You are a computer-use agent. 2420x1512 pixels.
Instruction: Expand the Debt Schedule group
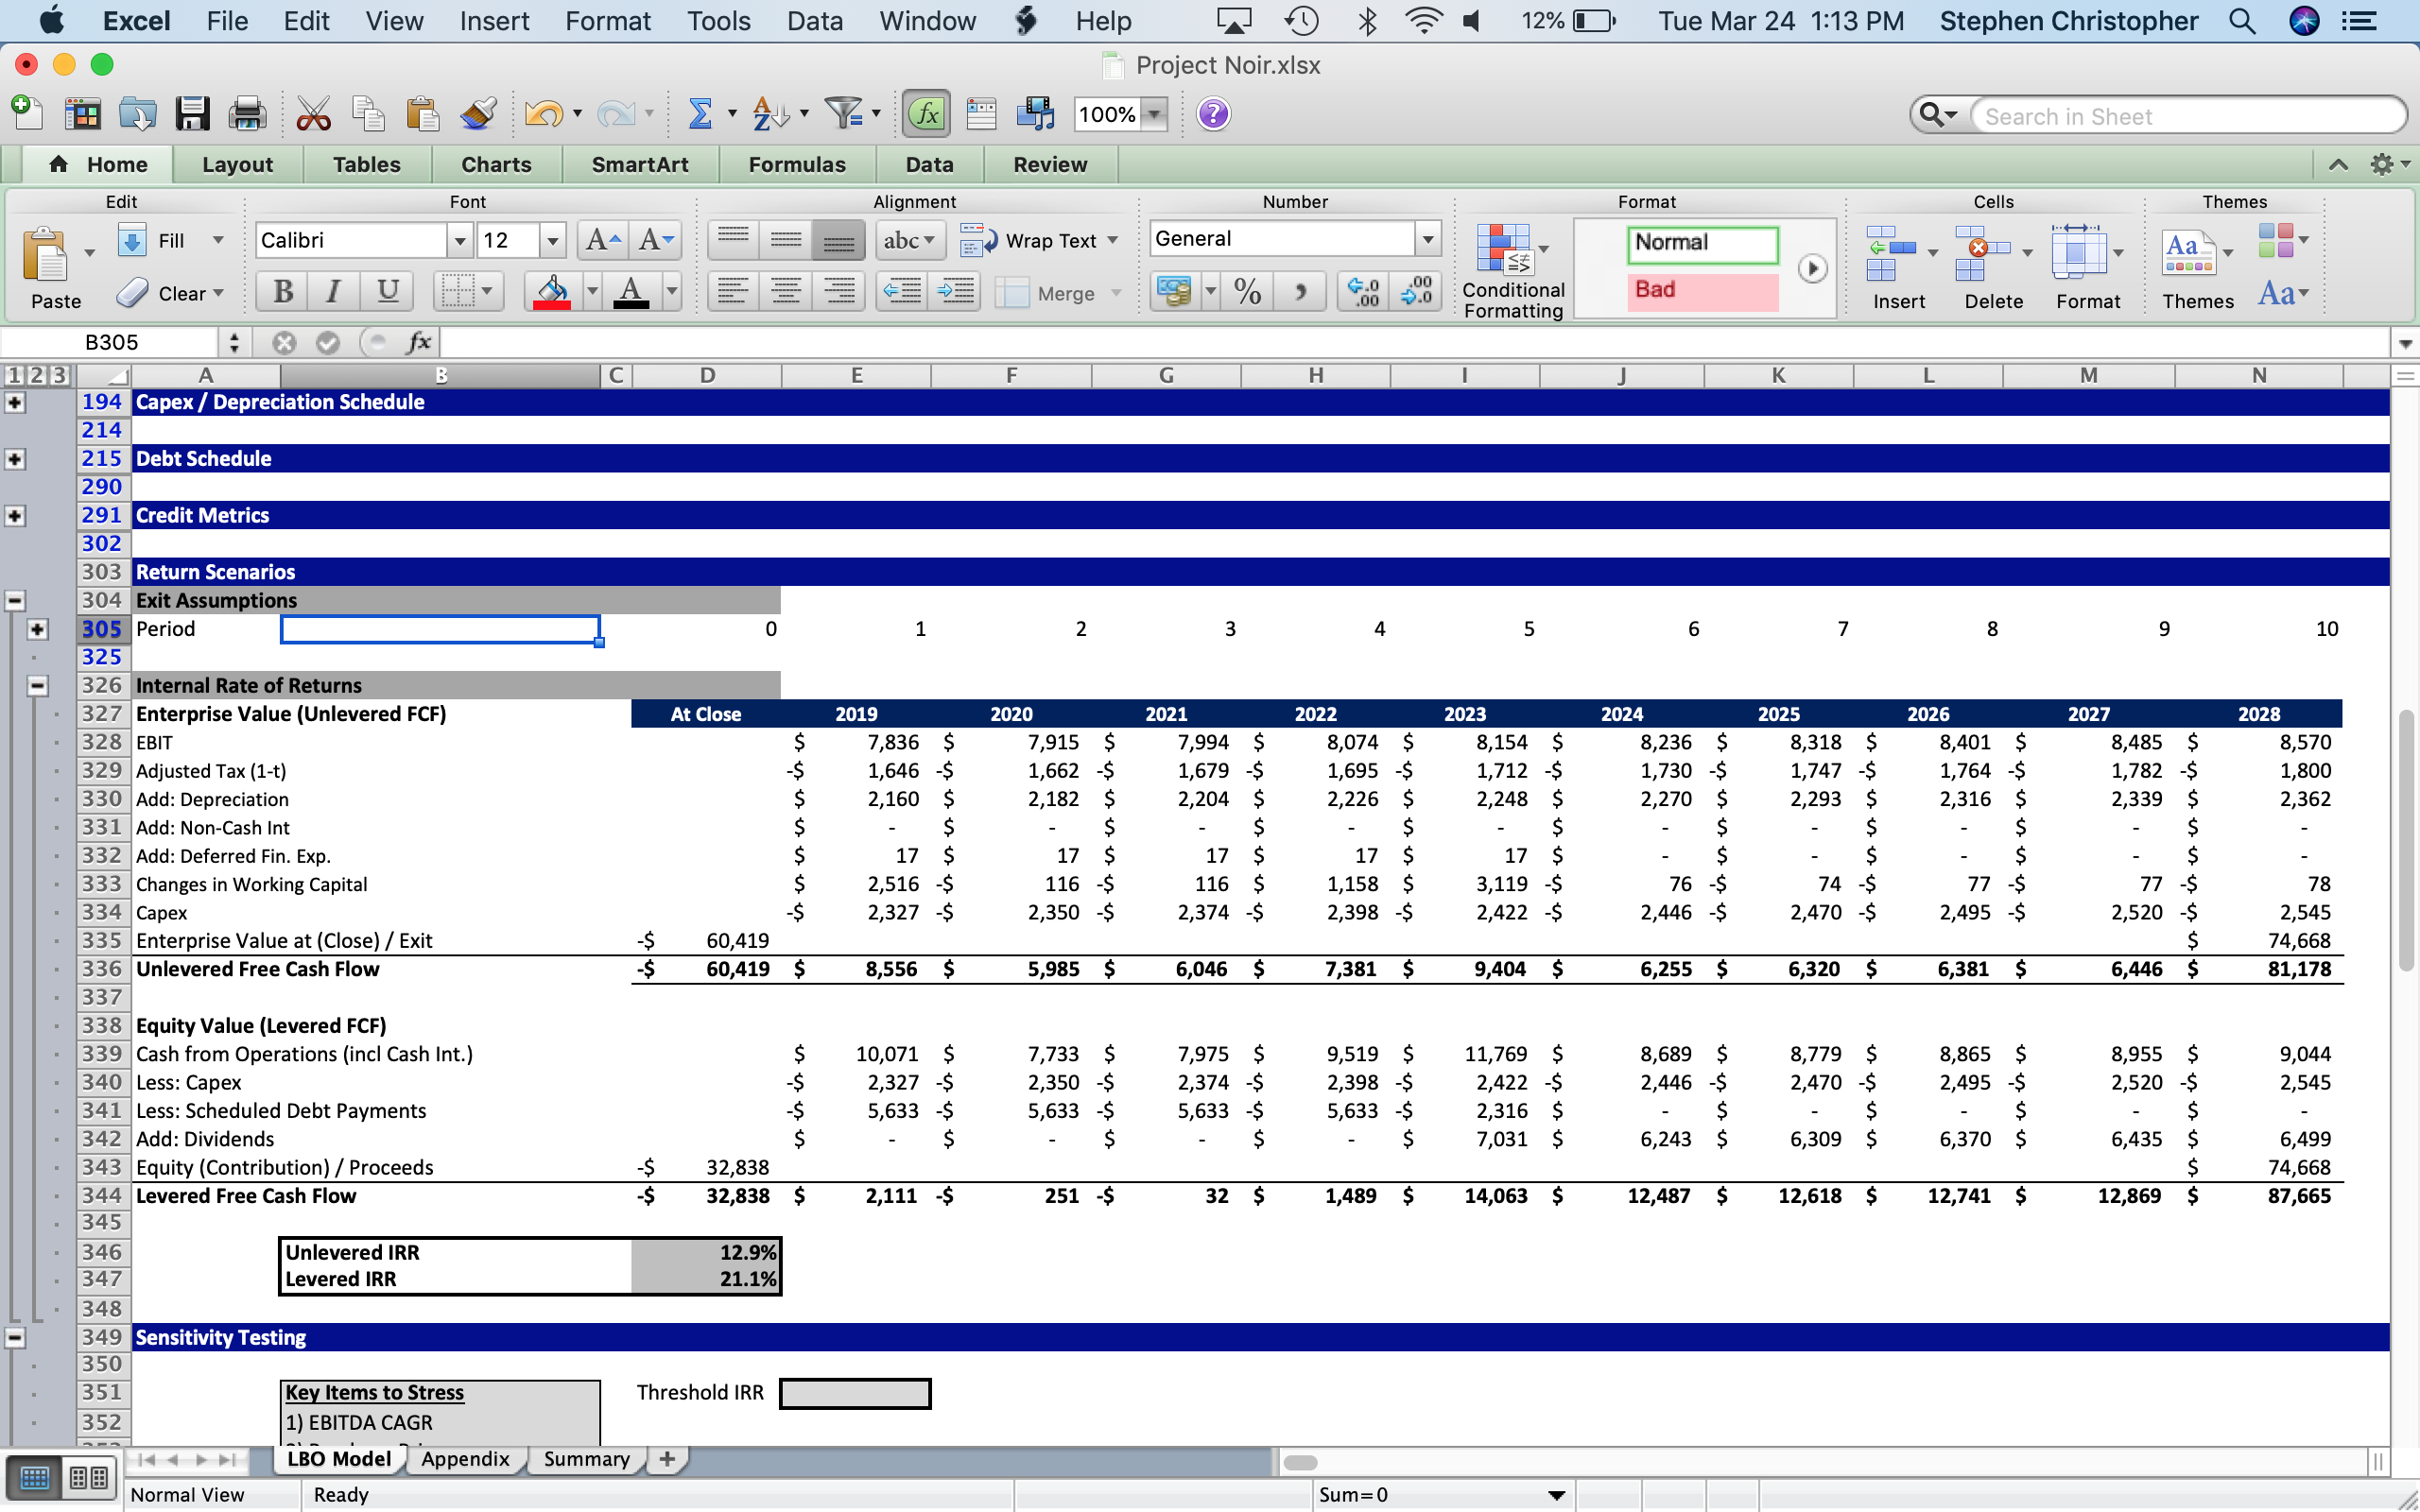tap(15, 459)
